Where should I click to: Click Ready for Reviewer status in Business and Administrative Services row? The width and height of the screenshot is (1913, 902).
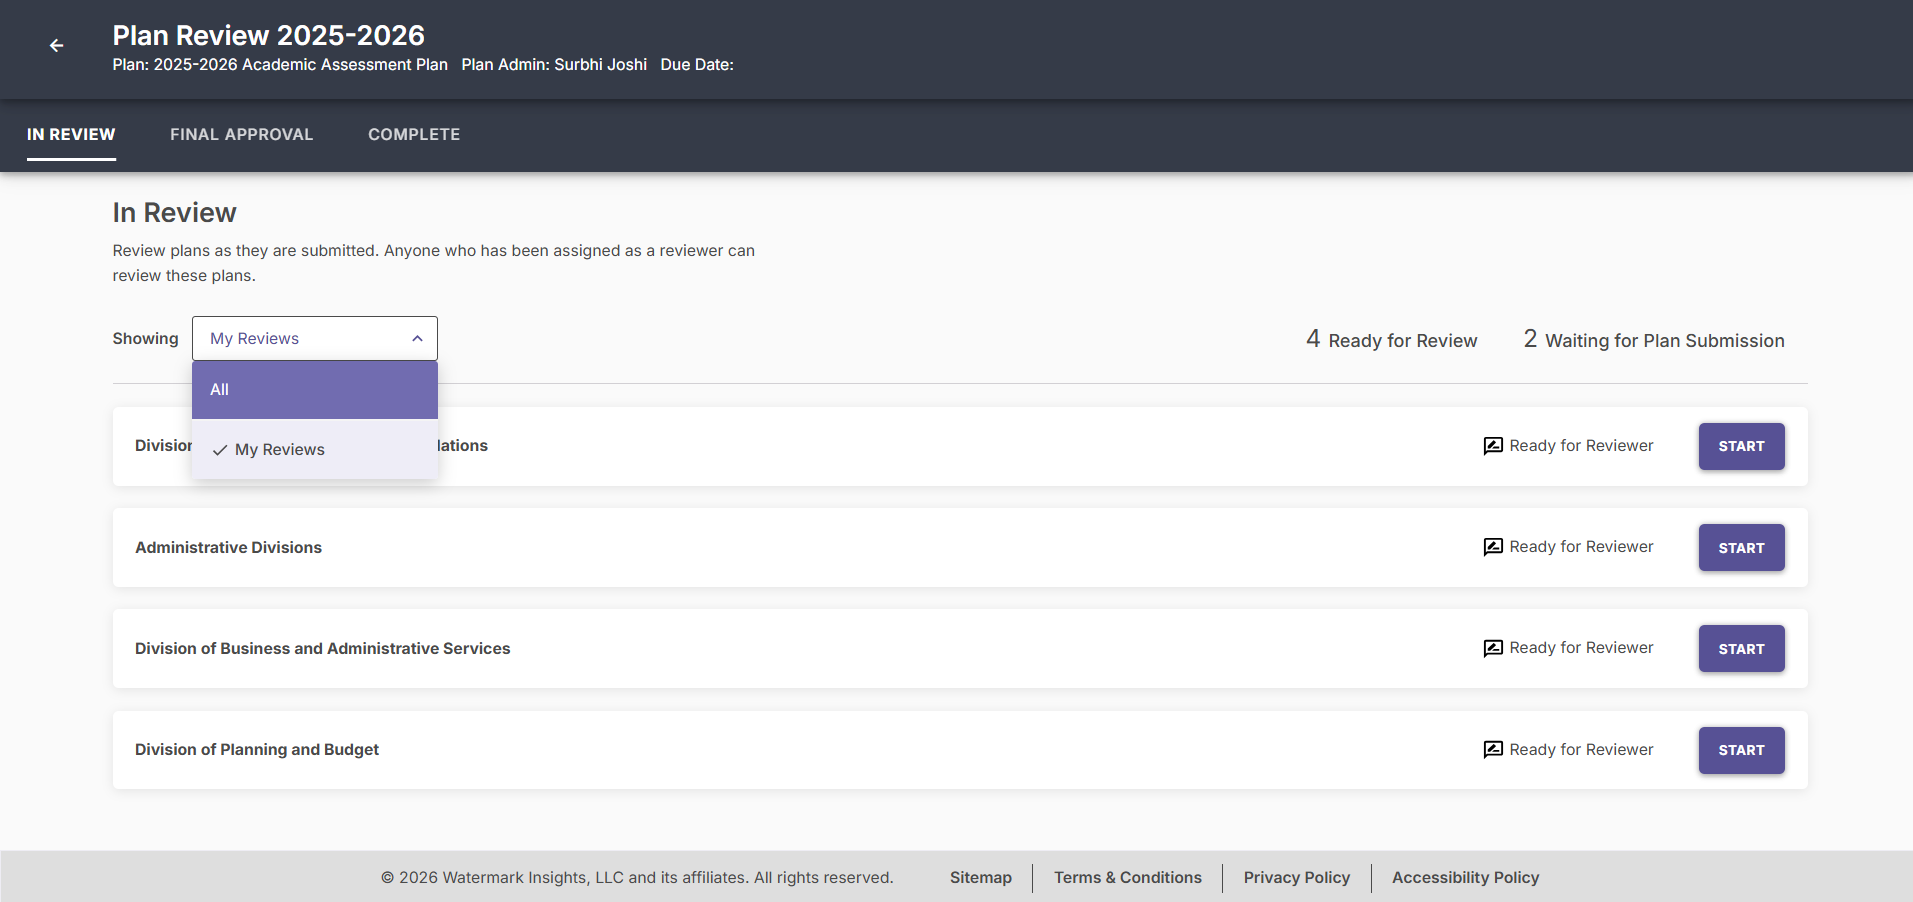[1581, 648]
